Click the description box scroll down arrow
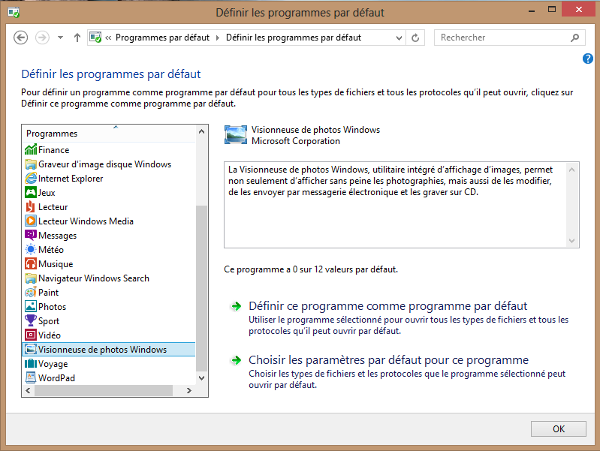Image resolution: width=600 pixels, height=451 pixels. (572, 241)
